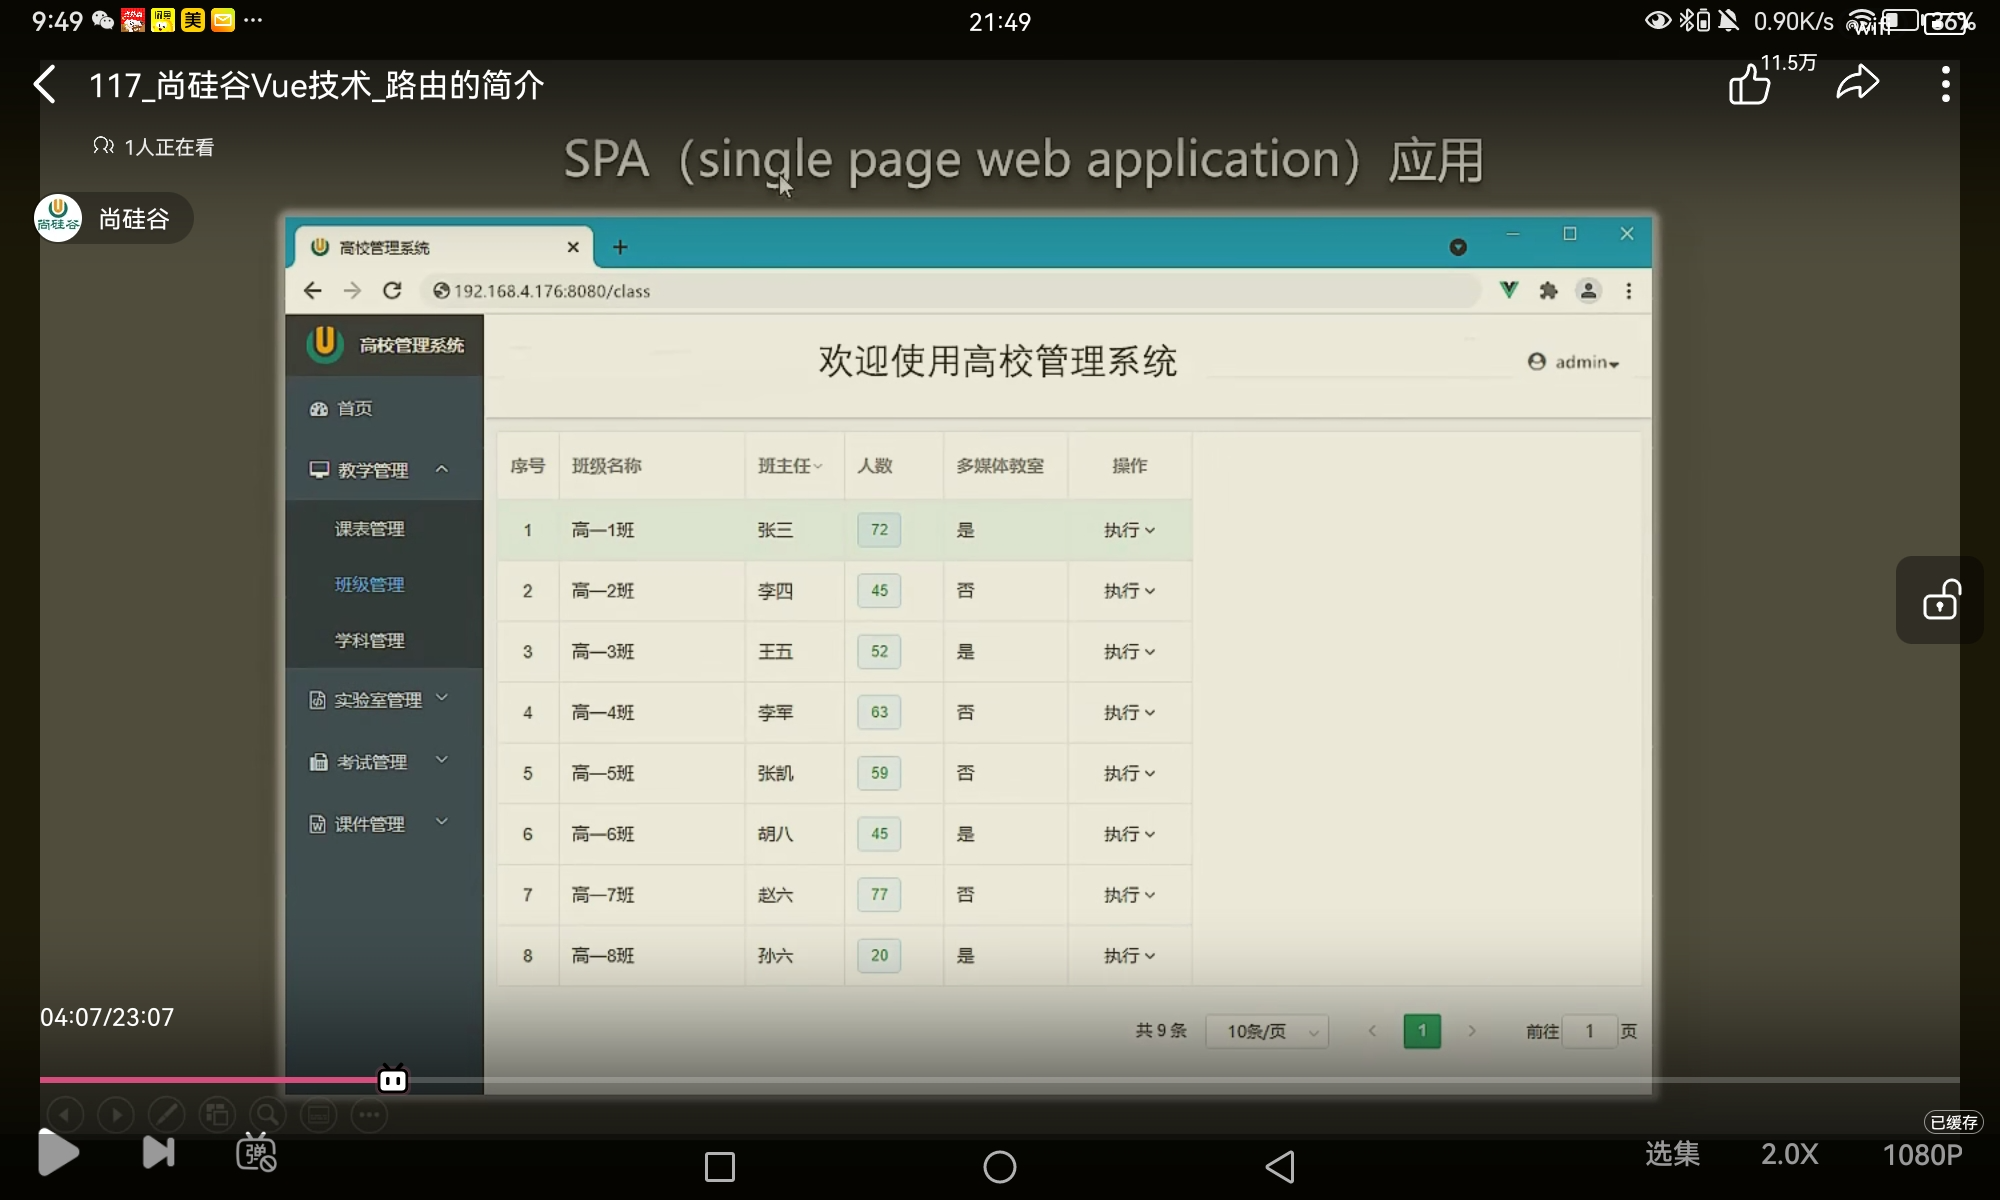This screenshot has height=1200, width=2000.
Task: Skip to the next episode
Action: click(159, 1153)
